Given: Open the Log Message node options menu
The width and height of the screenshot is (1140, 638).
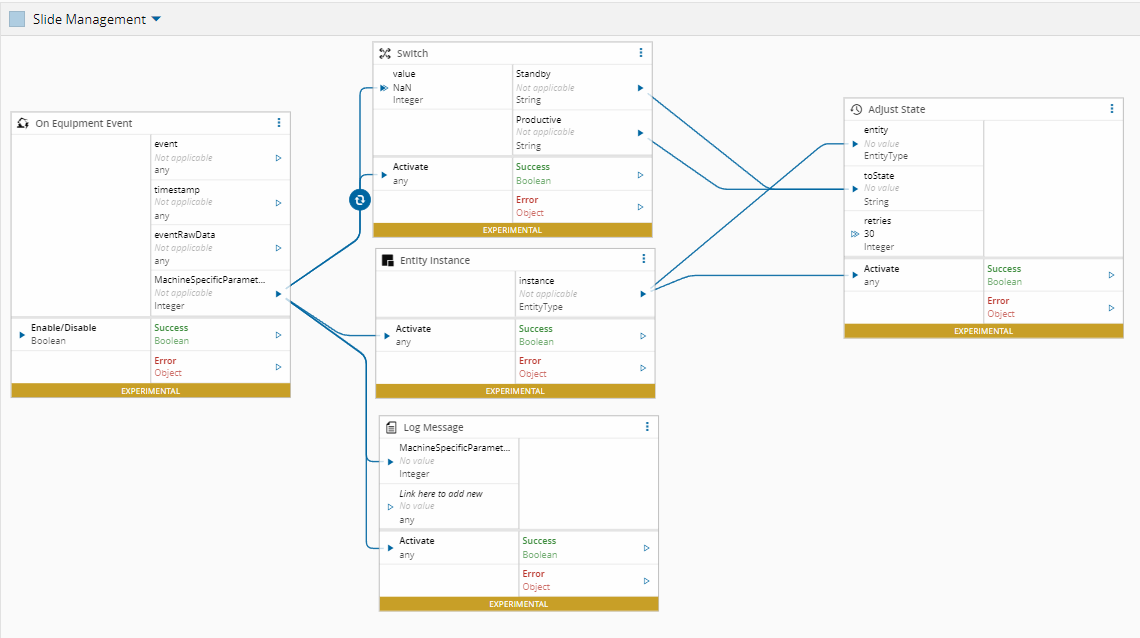Looking at the screenshot, I should 647,427.
